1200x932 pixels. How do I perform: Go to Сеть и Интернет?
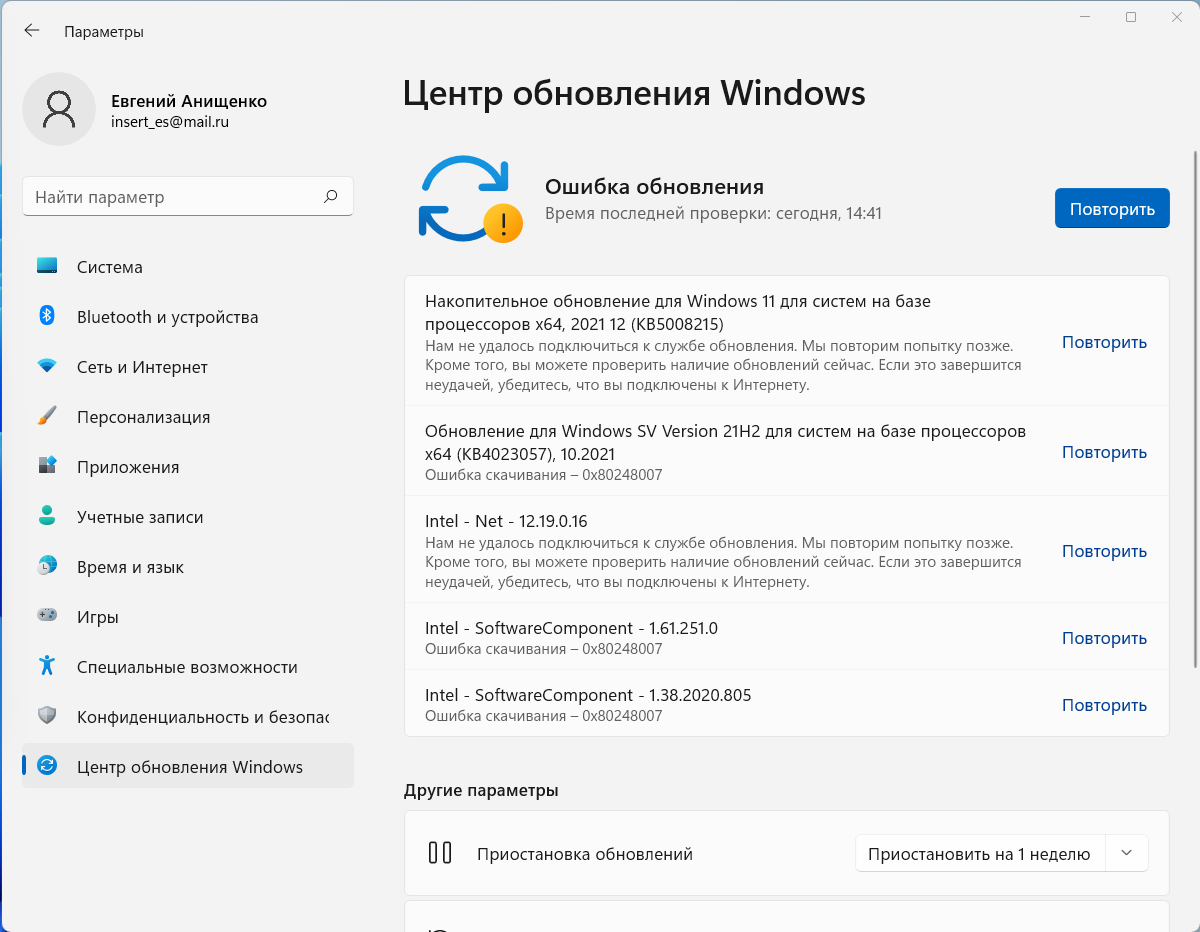click(x=188, y=367)
